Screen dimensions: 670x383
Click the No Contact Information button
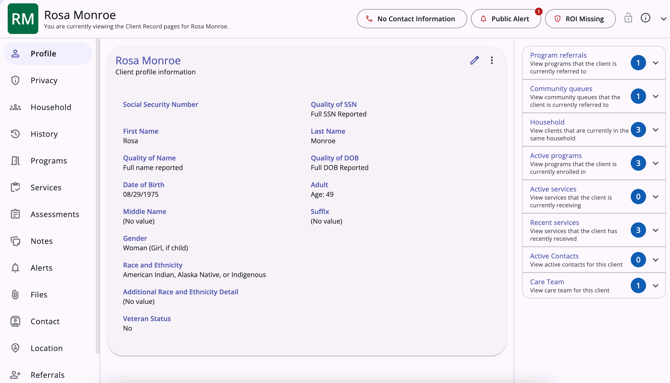pyautogui.click(x=411, y=19)
